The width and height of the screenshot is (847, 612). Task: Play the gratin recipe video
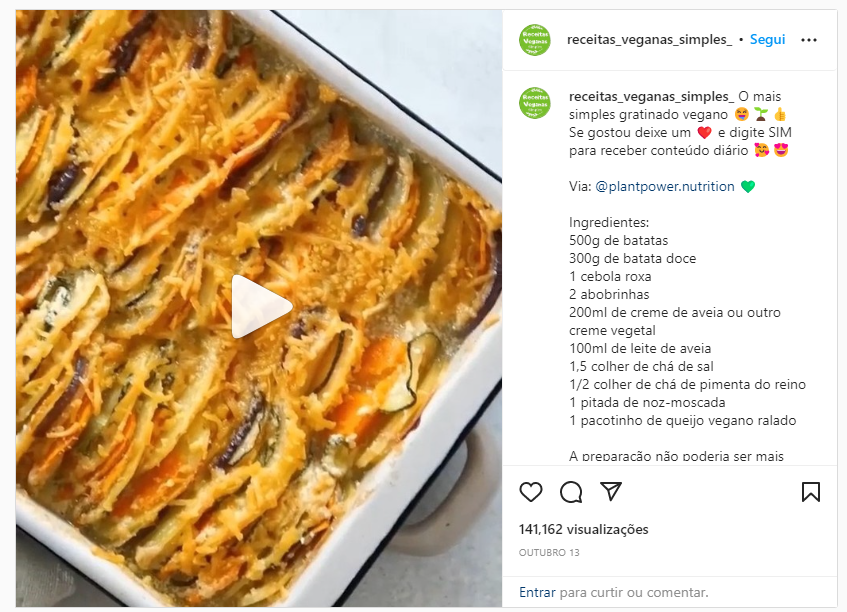click(261, 306)
